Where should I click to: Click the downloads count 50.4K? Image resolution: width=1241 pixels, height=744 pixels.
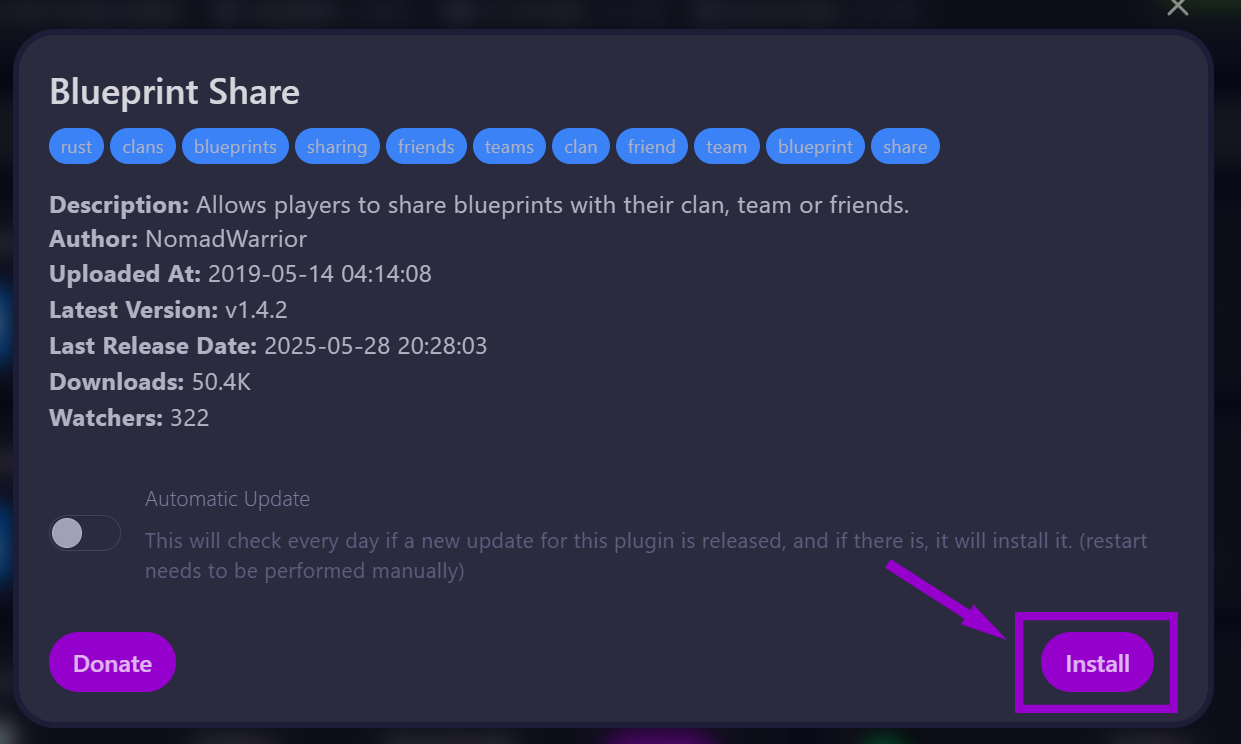point(220,382)
